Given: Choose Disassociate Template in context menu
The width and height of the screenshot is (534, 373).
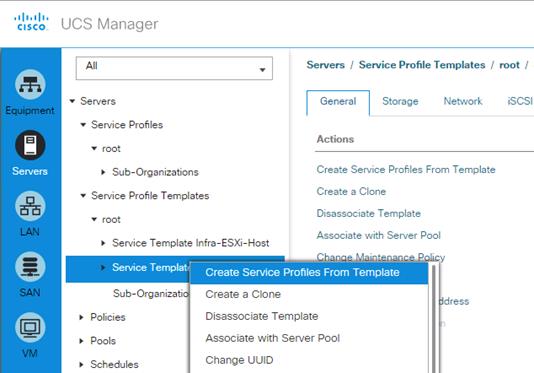Looking at the screenshot, I should pyautogui.click(x=262, y=316).
